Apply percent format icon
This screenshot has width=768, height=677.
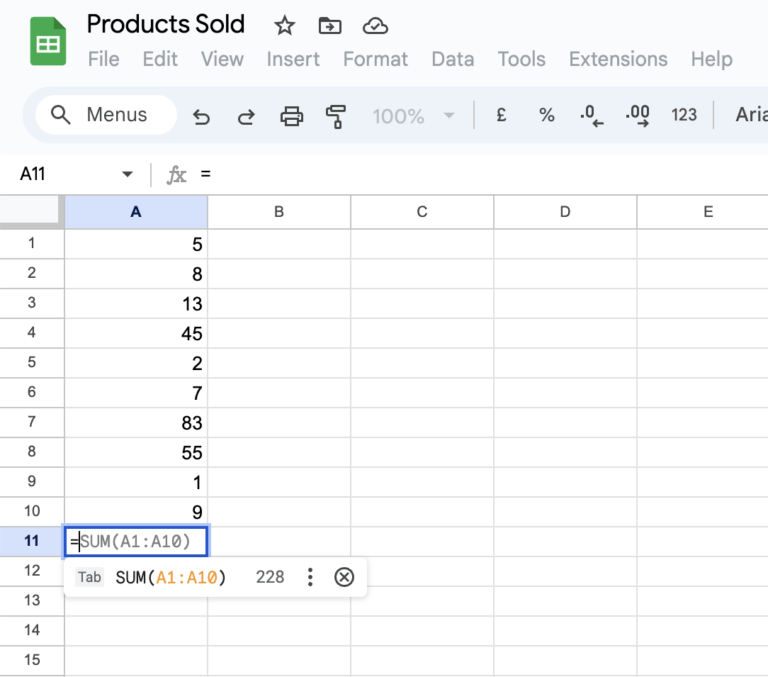547,115
